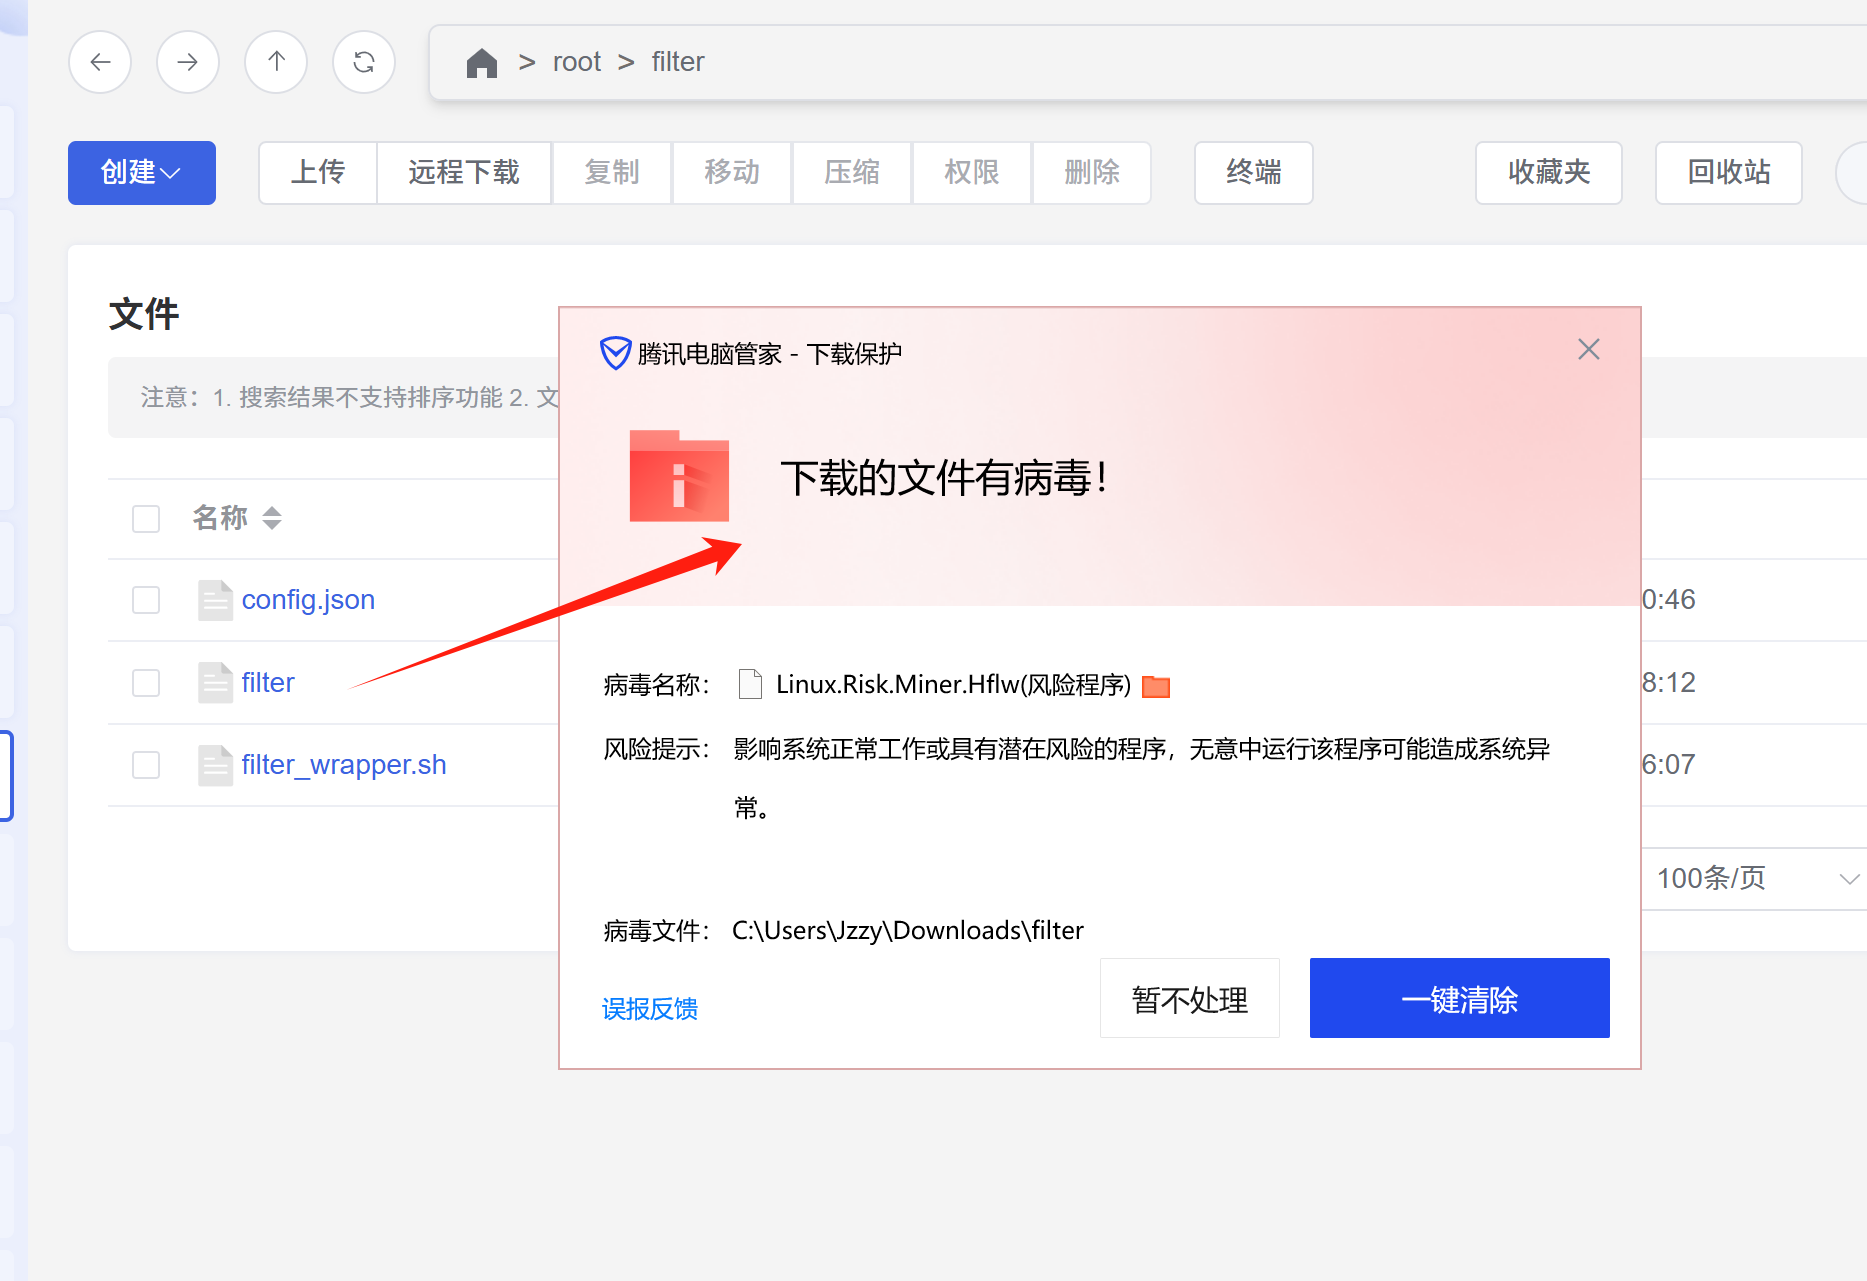Click the filter file icon
This screenshot has height=1281, width=1867.
pos(215,683)
